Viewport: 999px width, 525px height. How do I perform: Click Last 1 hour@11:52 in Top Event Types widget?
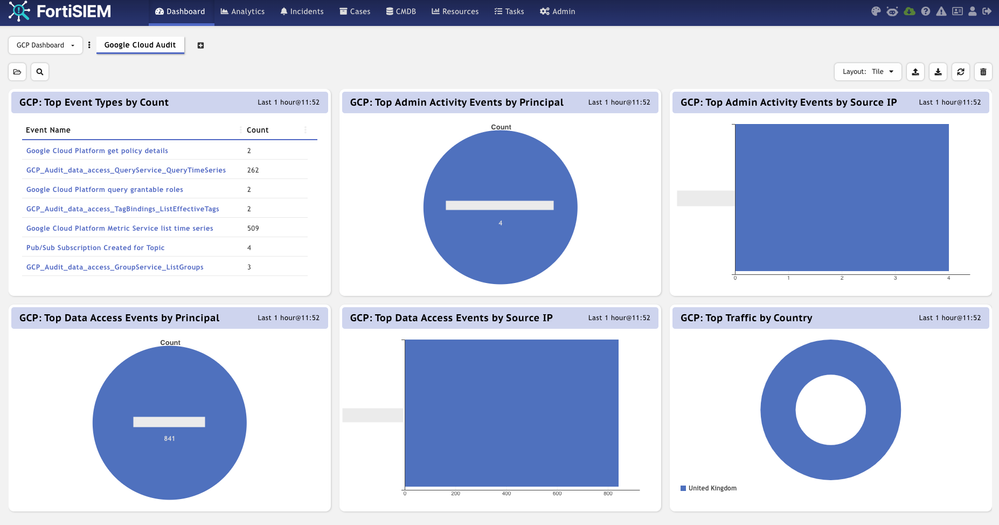pos(289,102)
